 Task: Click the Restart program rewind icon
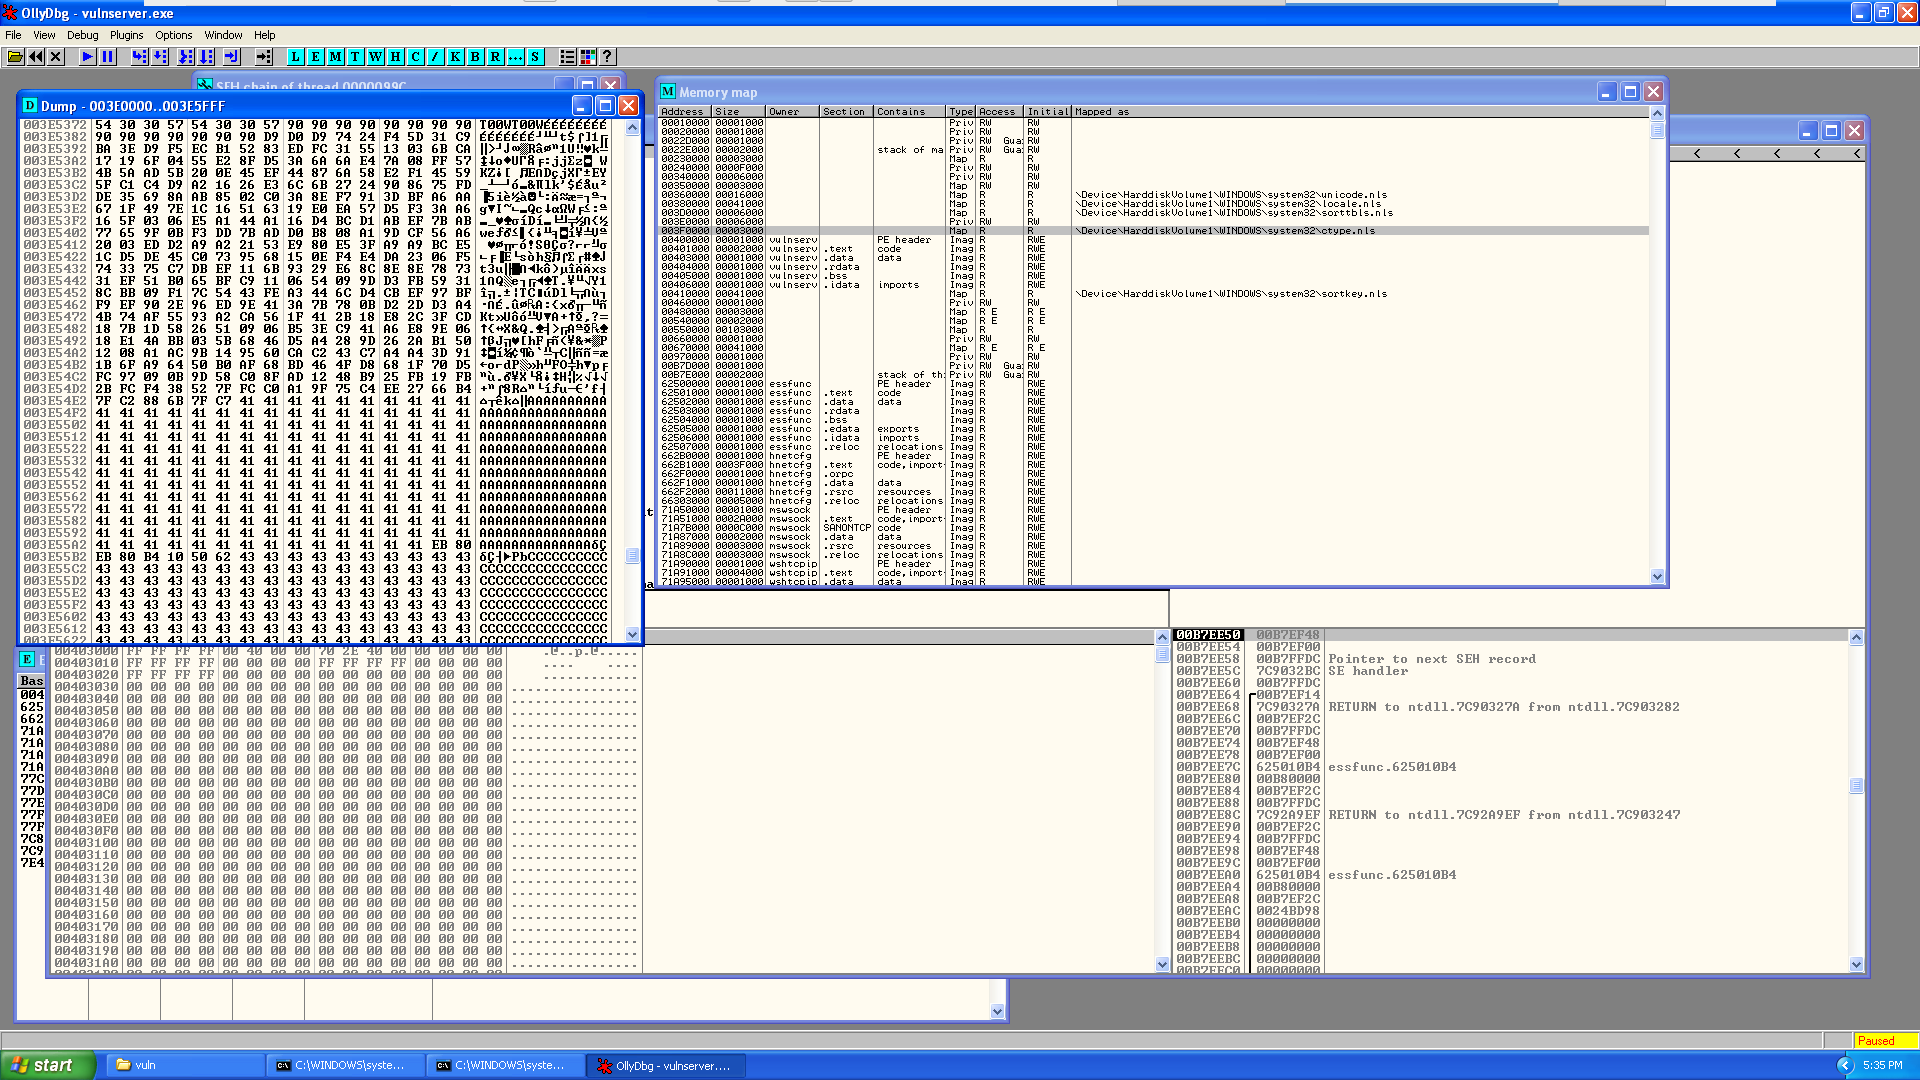36,57
